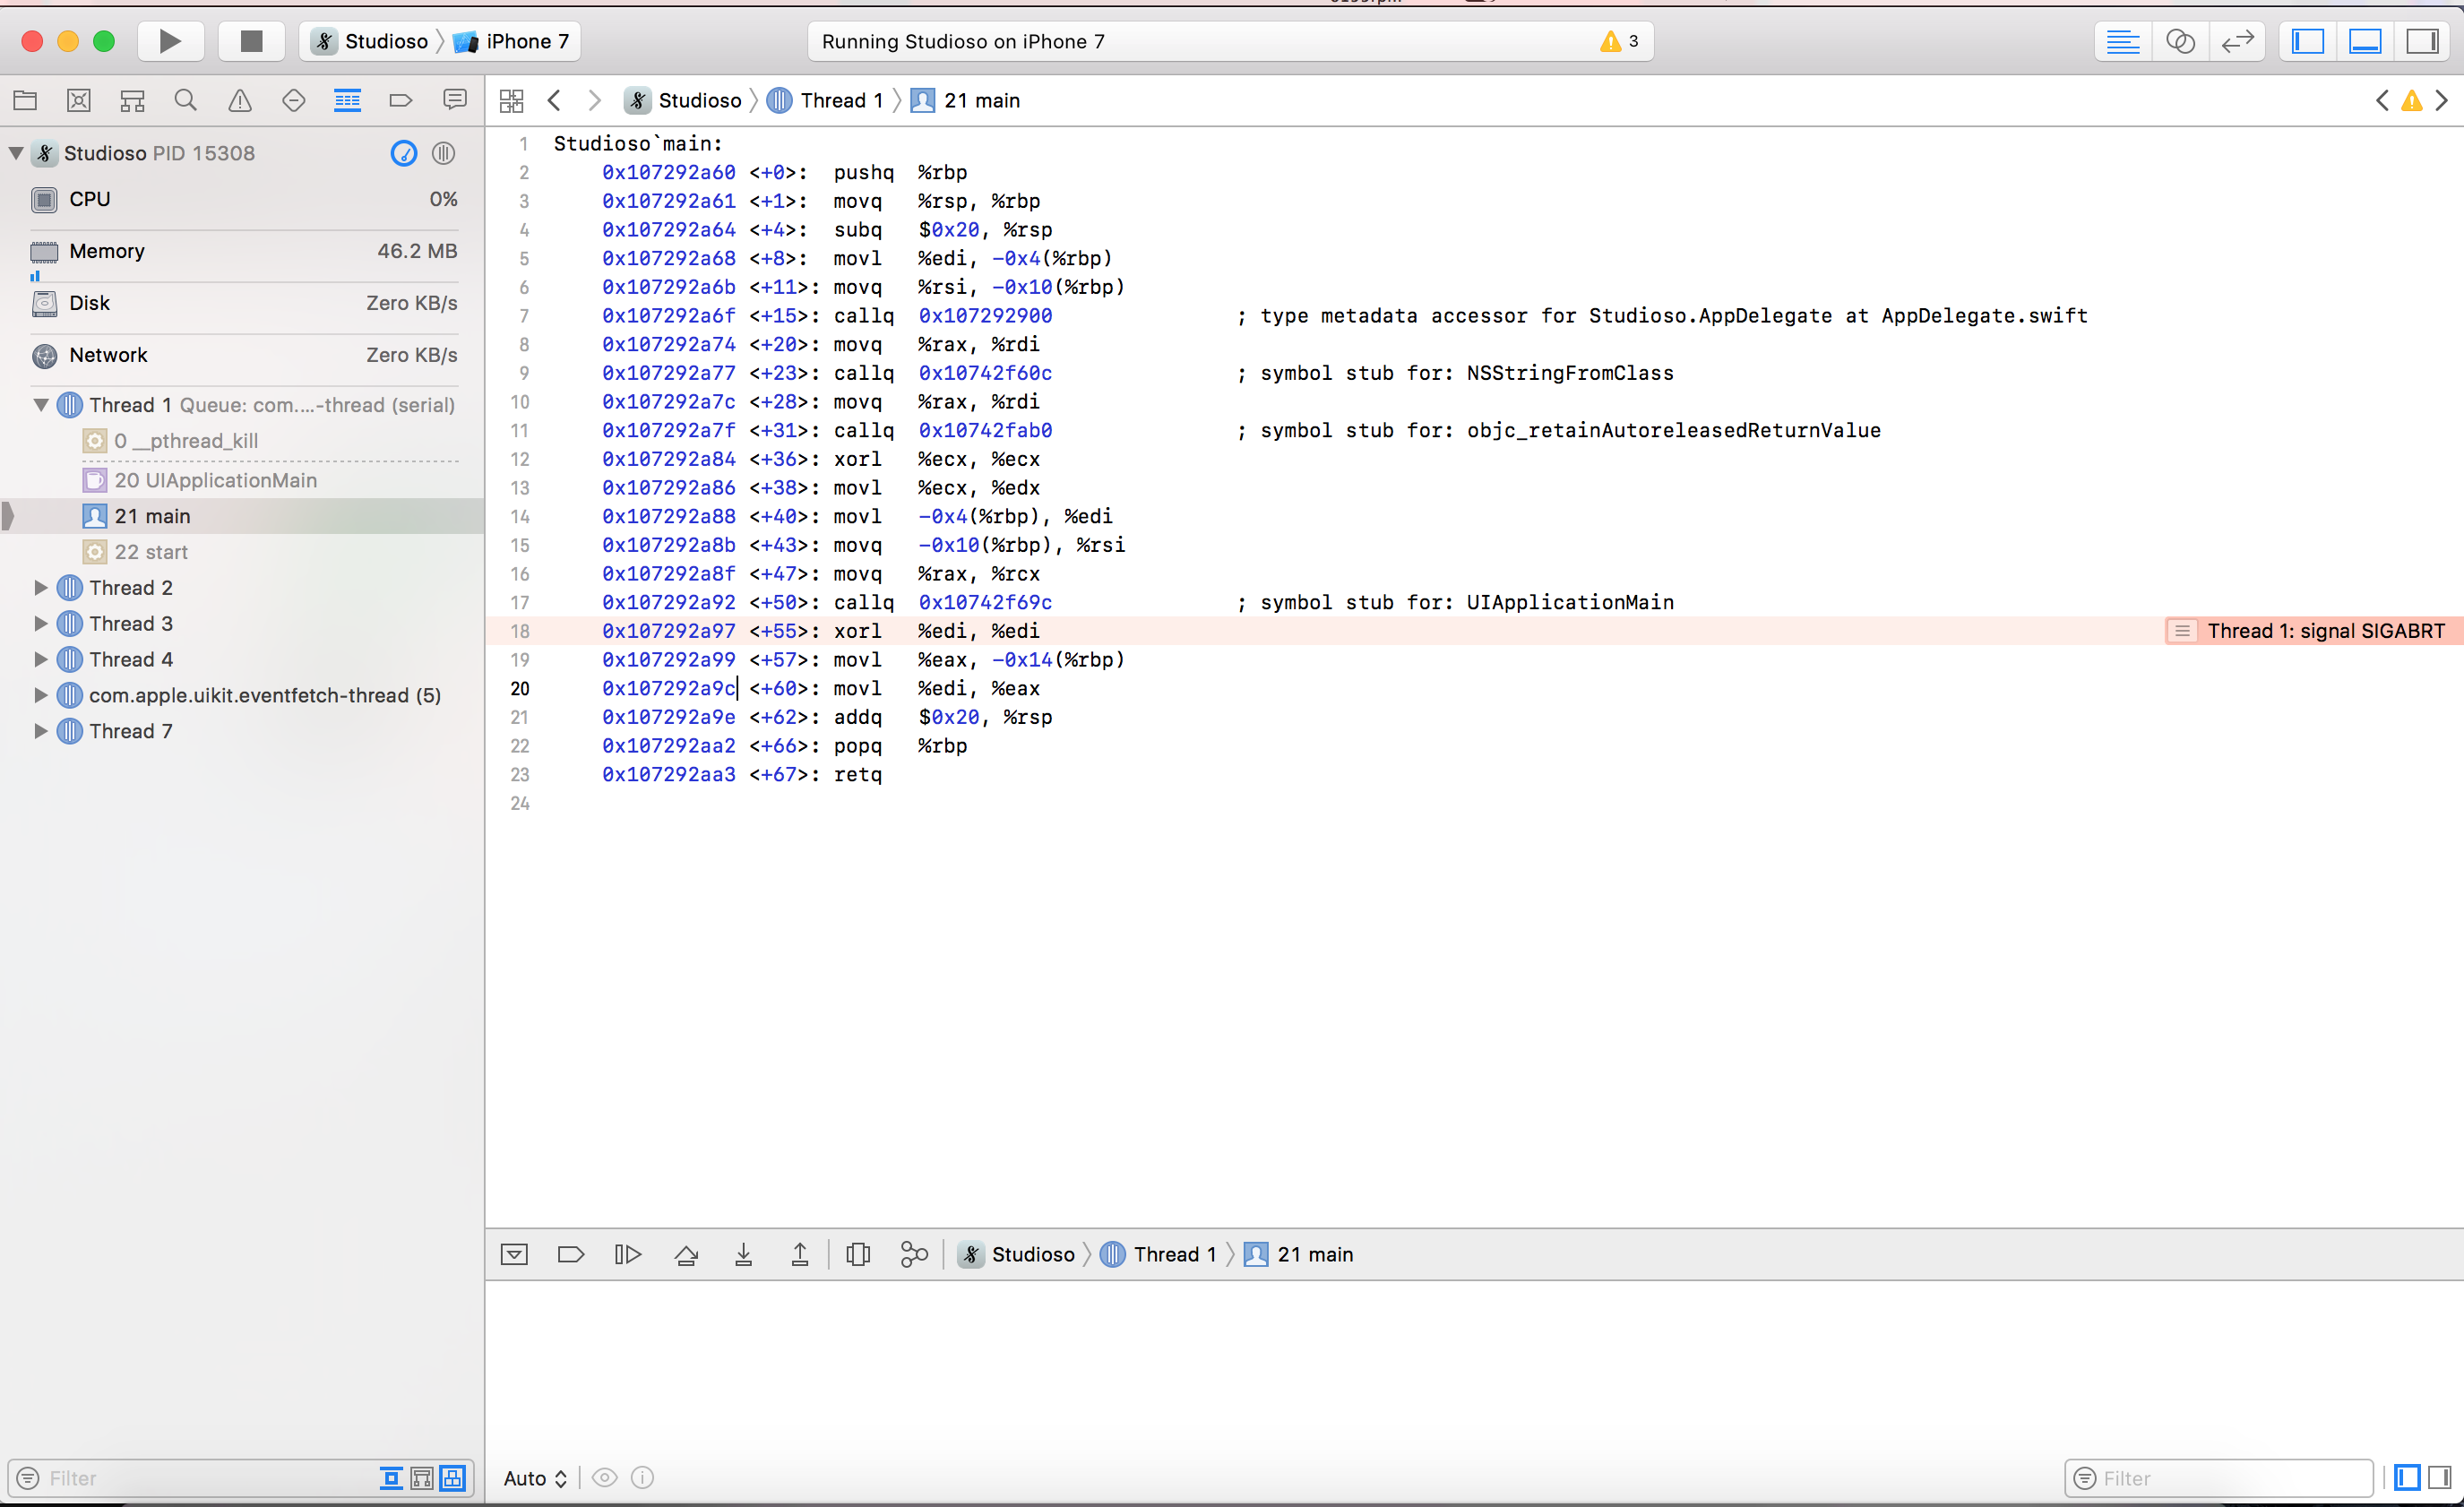Click Continue program execution icon
Image resolution: width=2464 pixels, height=1507 pixels.
click(627, 1254)
